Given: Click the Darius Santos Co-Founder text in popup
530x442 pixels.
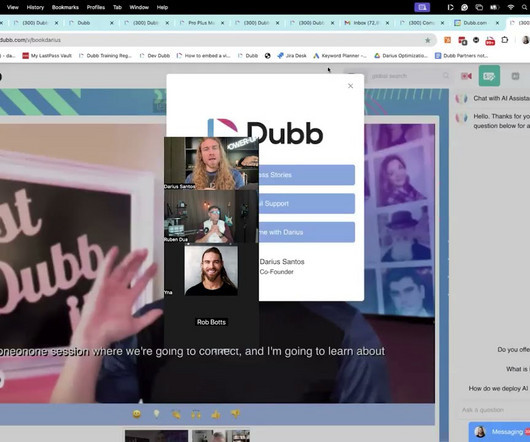Looking at the screenshot, I should tap(282, 267).
